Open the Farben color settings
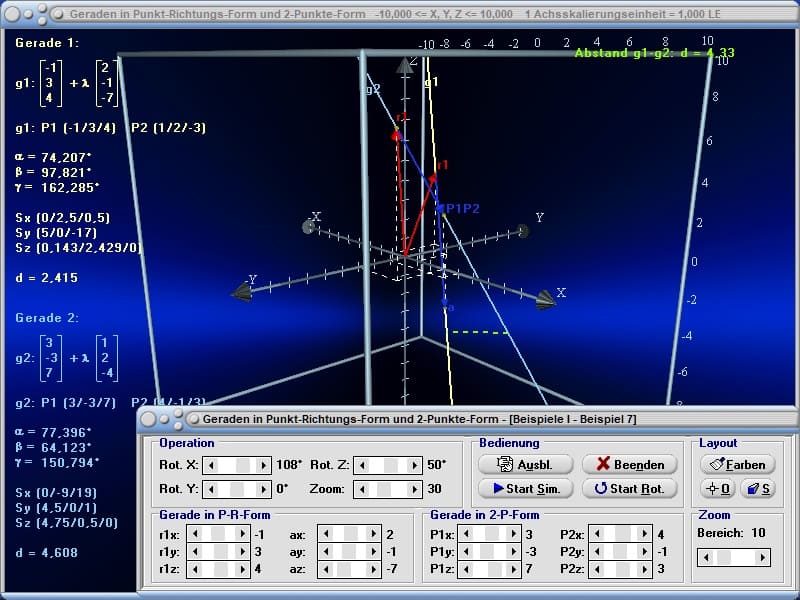The image size is (800, 600). coord(738,464)
